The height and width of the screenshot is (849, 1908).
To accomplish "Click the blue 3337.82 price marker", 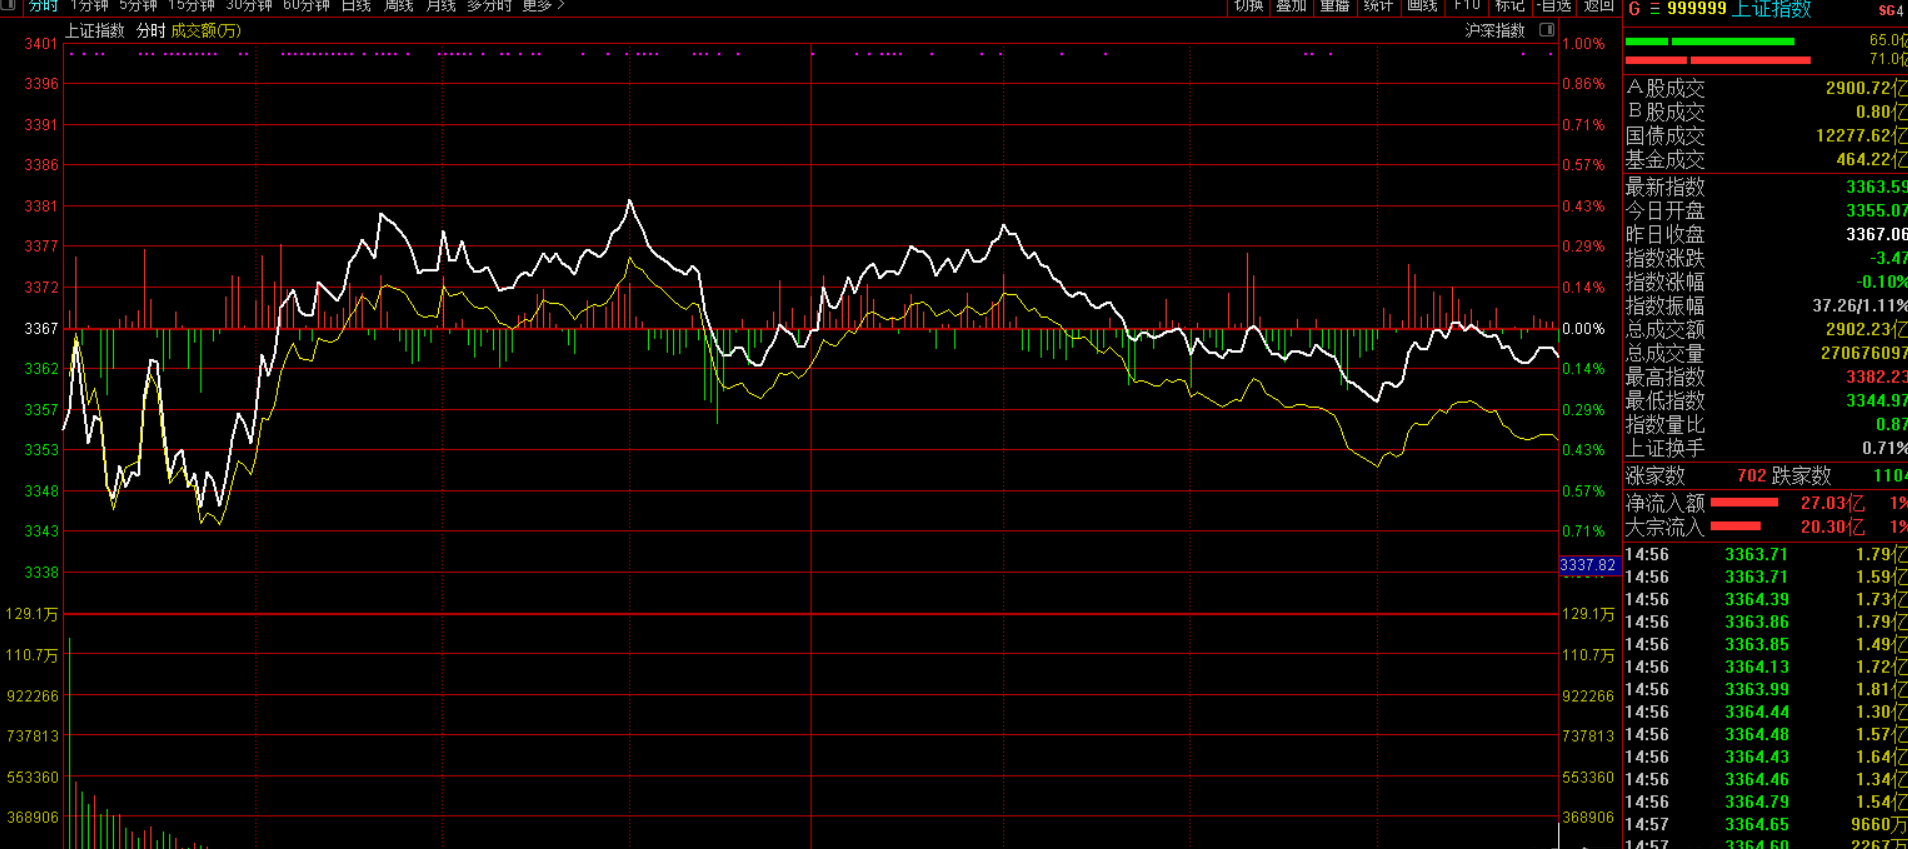I will coord(1587,565).
